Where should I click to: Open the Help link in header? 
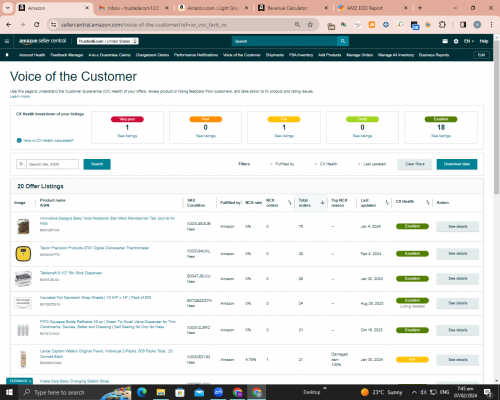[x=484, y=41]
